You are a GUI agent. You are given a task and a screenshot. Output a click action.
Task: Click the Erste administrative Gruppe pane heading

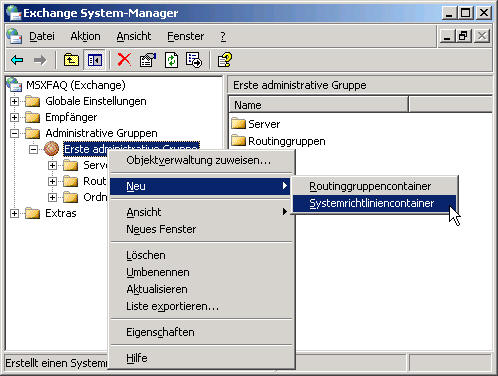click(299, 85)
